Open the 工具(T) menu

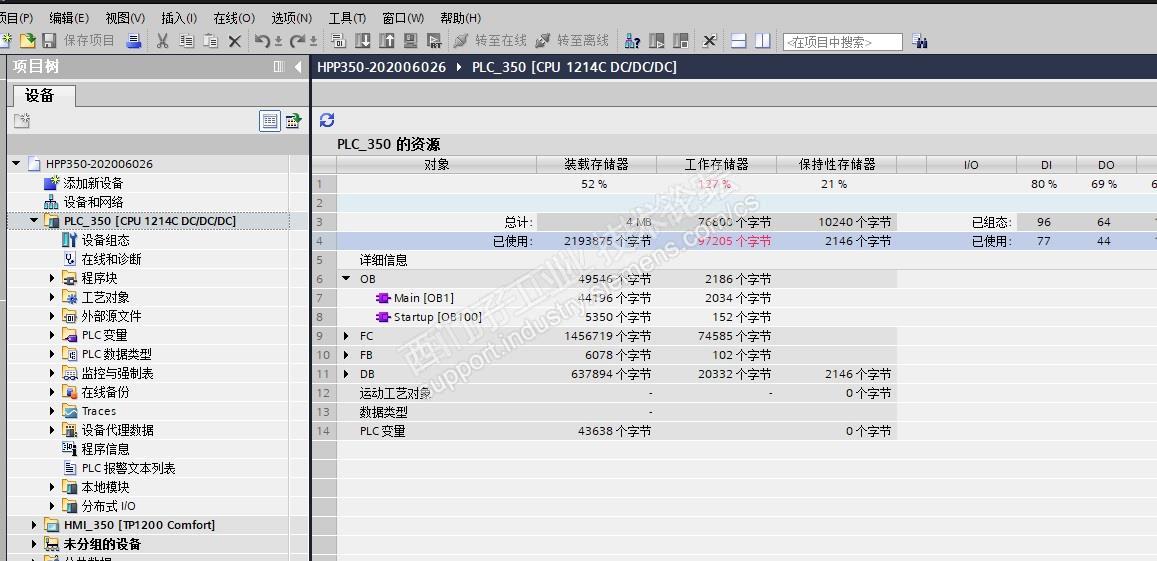(x=347, y=18)
